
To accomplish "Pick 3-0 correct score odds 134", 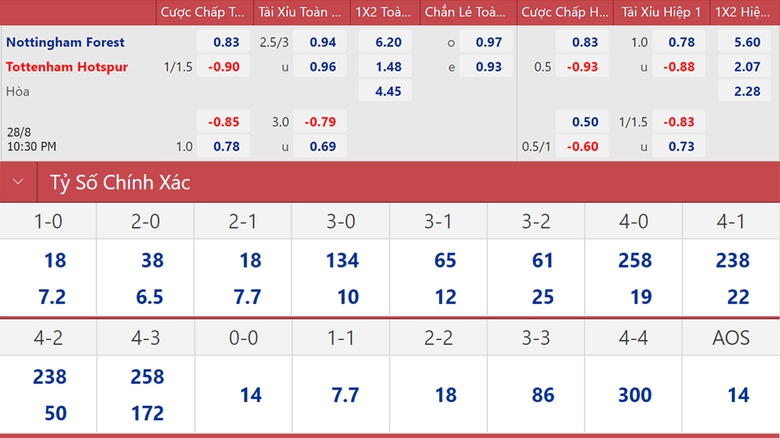I will 342,261.
